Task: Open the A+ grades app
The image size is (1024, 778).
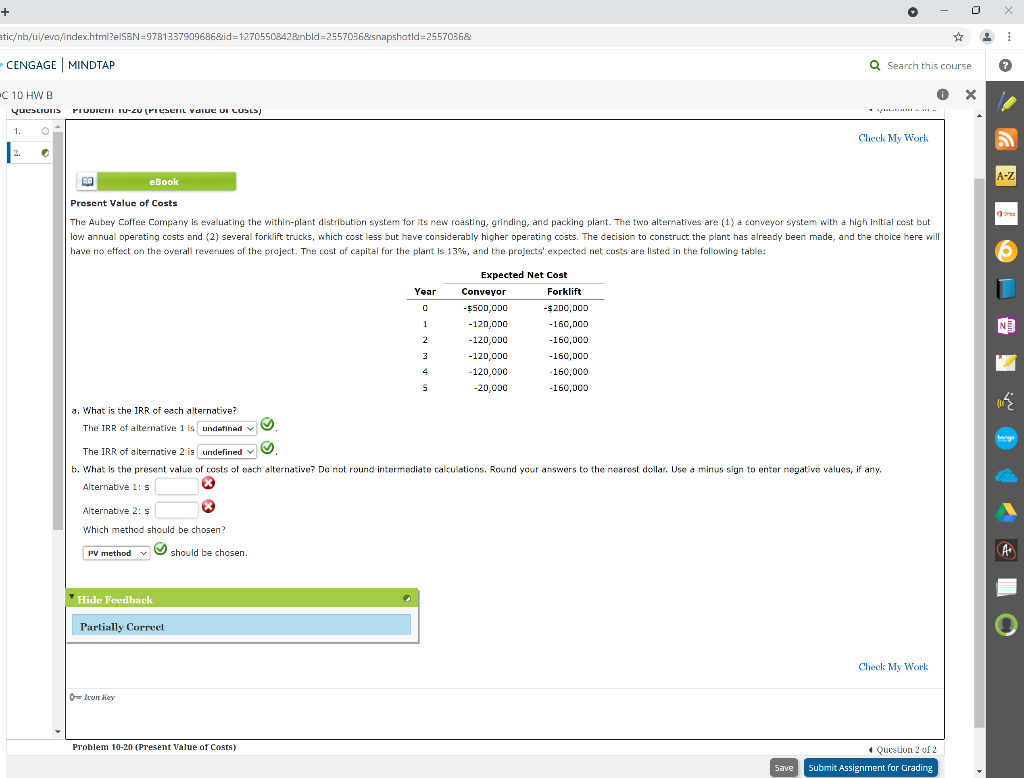Action: point(1006,550)
